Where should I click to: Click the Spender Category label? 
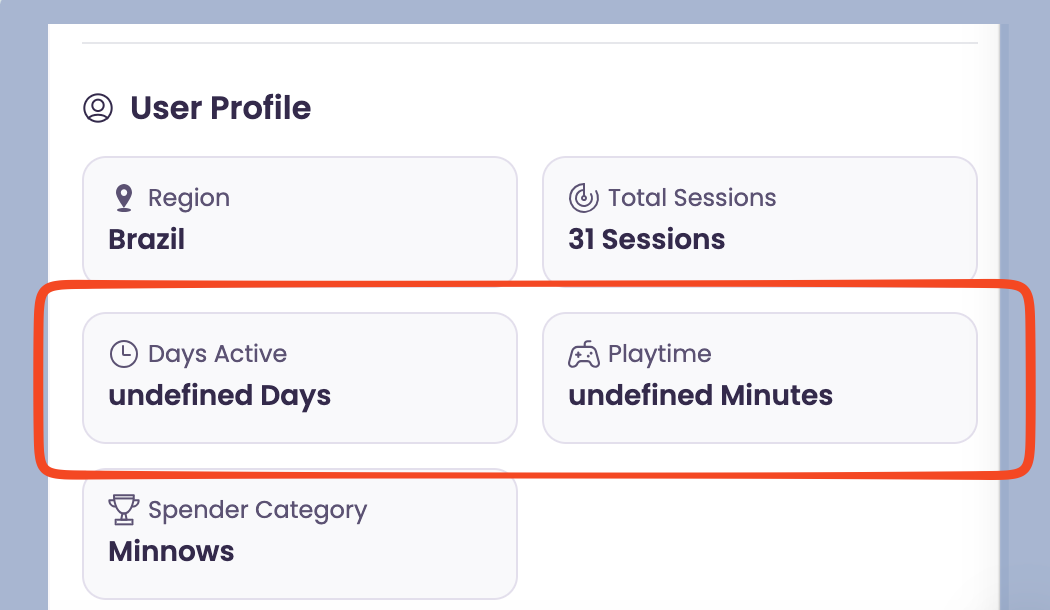pos(257,510)
